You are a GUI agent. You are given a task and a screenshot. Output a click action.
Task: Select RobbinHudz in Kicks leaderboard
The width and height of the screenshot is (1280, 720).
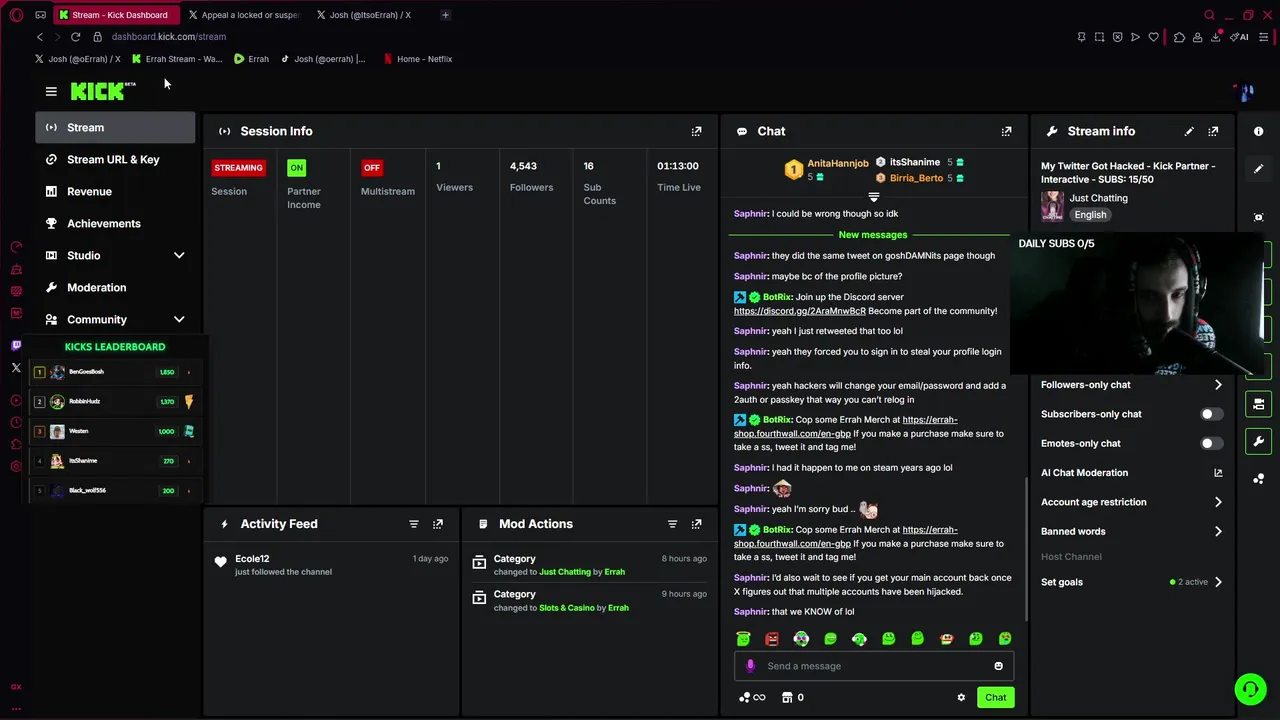116,402
